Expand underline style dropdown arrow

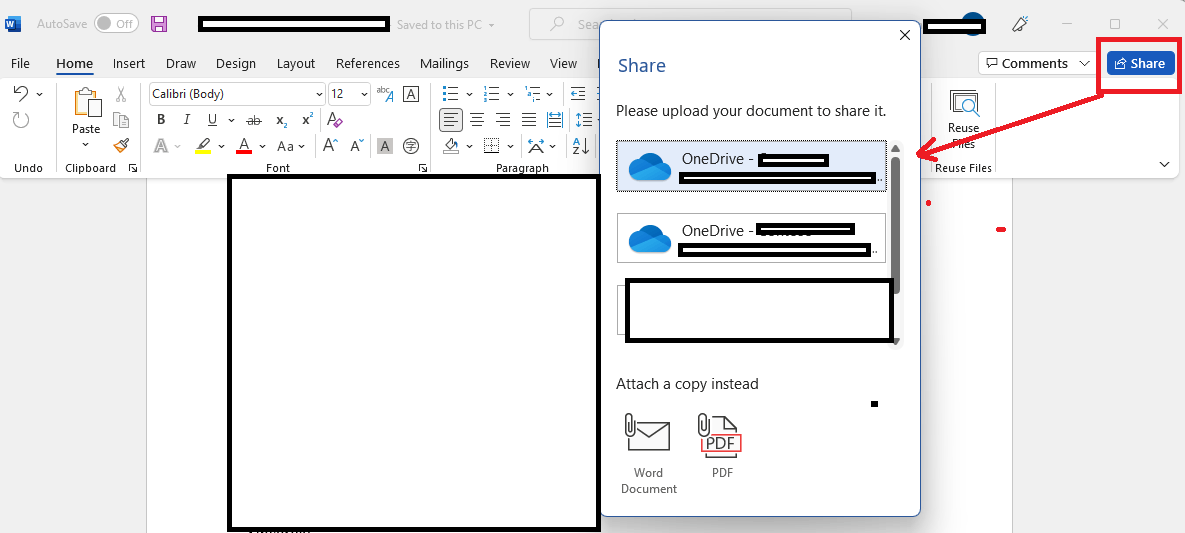click(231, 120)
